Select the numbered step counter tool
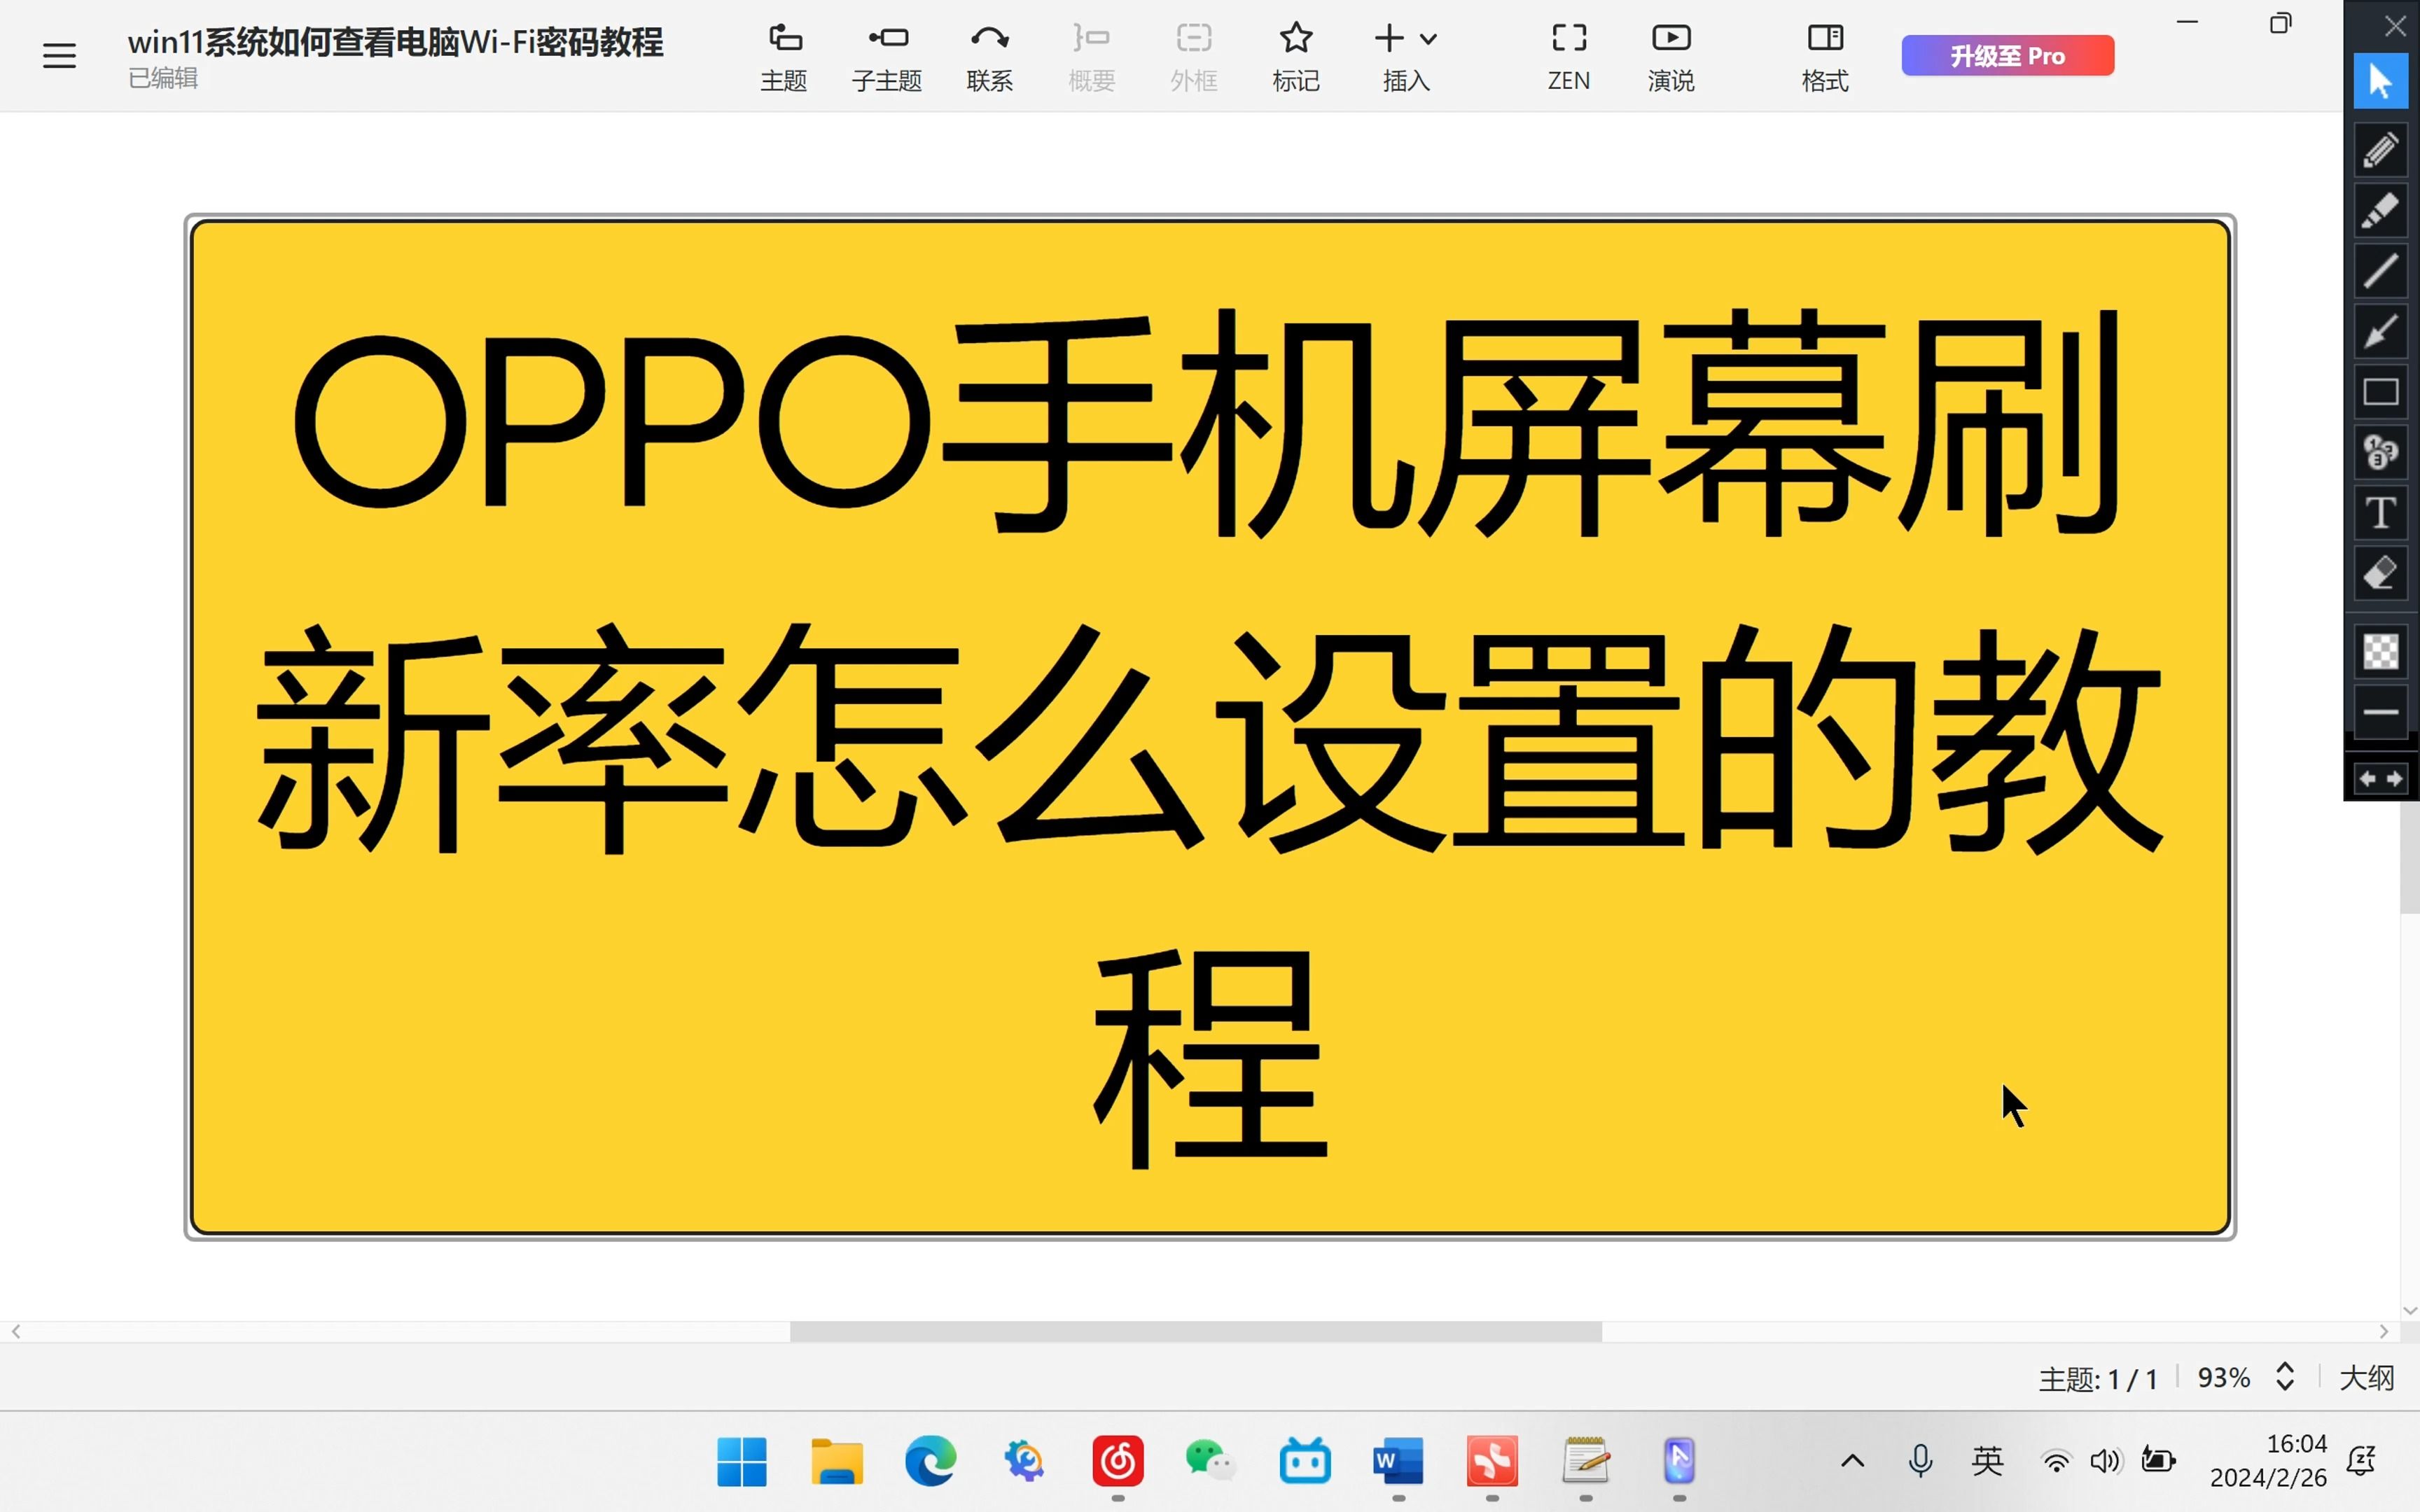Image resolution: width=2420 pixels, height=1512 pixels. click(x=2380, y=452)
